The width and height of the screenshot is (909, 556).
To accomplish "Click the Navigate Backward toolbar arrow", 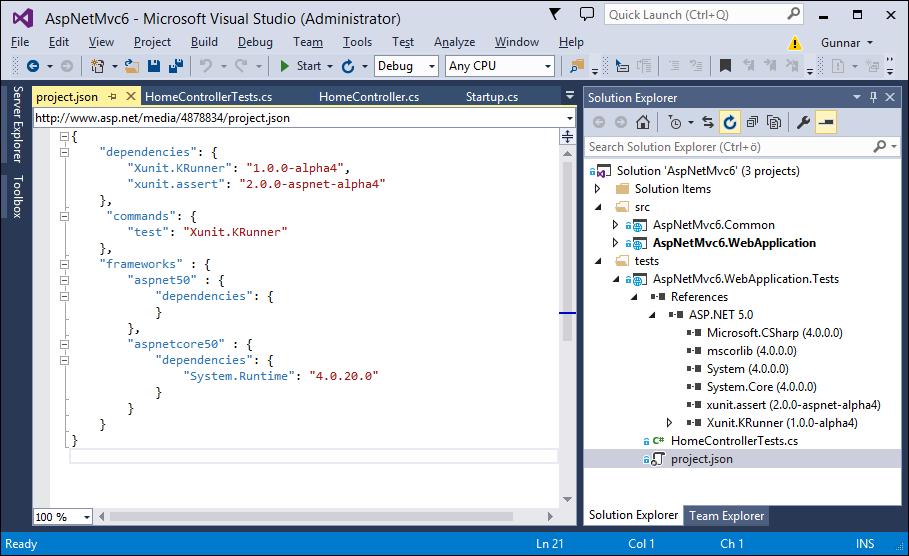I will (x=33, y=66).
